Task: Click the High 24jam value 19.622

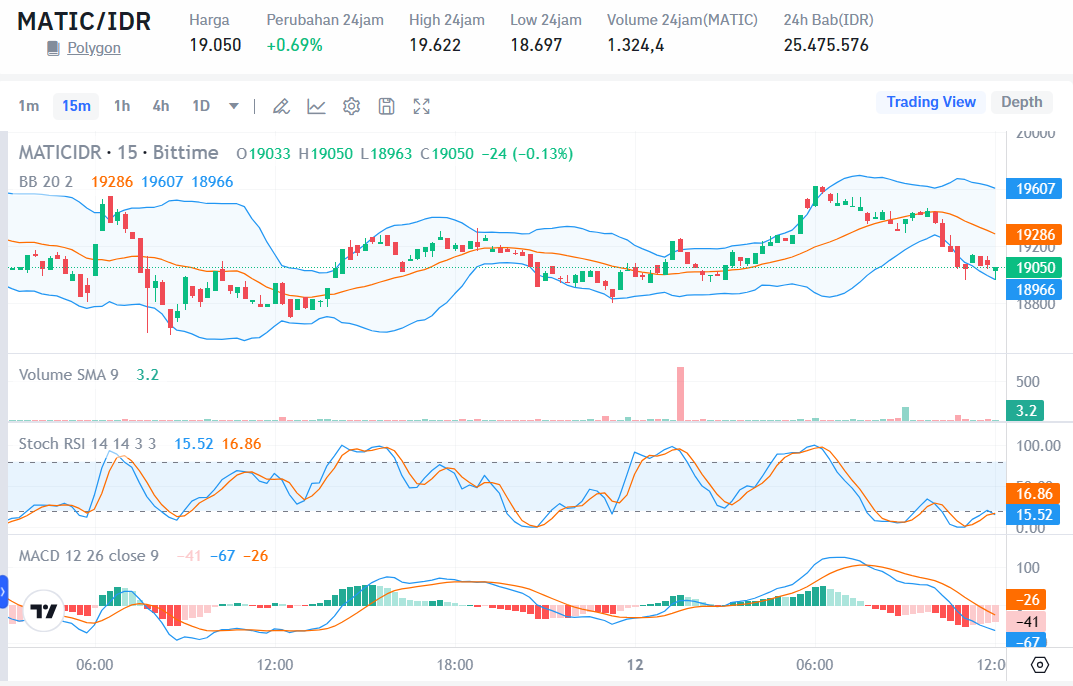Action: coord(435,45)
